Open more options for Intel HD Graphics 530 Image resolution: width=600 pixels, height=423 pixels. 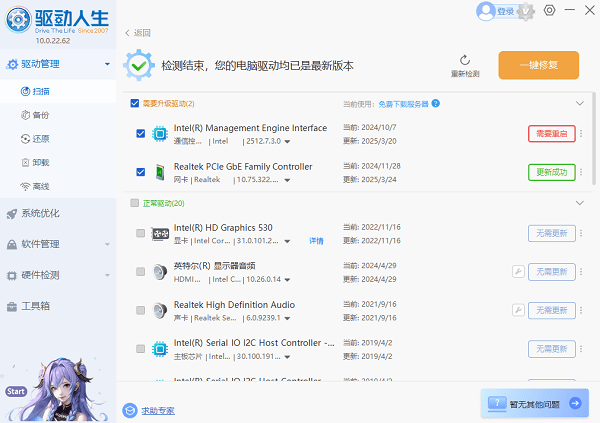point(581,233)
